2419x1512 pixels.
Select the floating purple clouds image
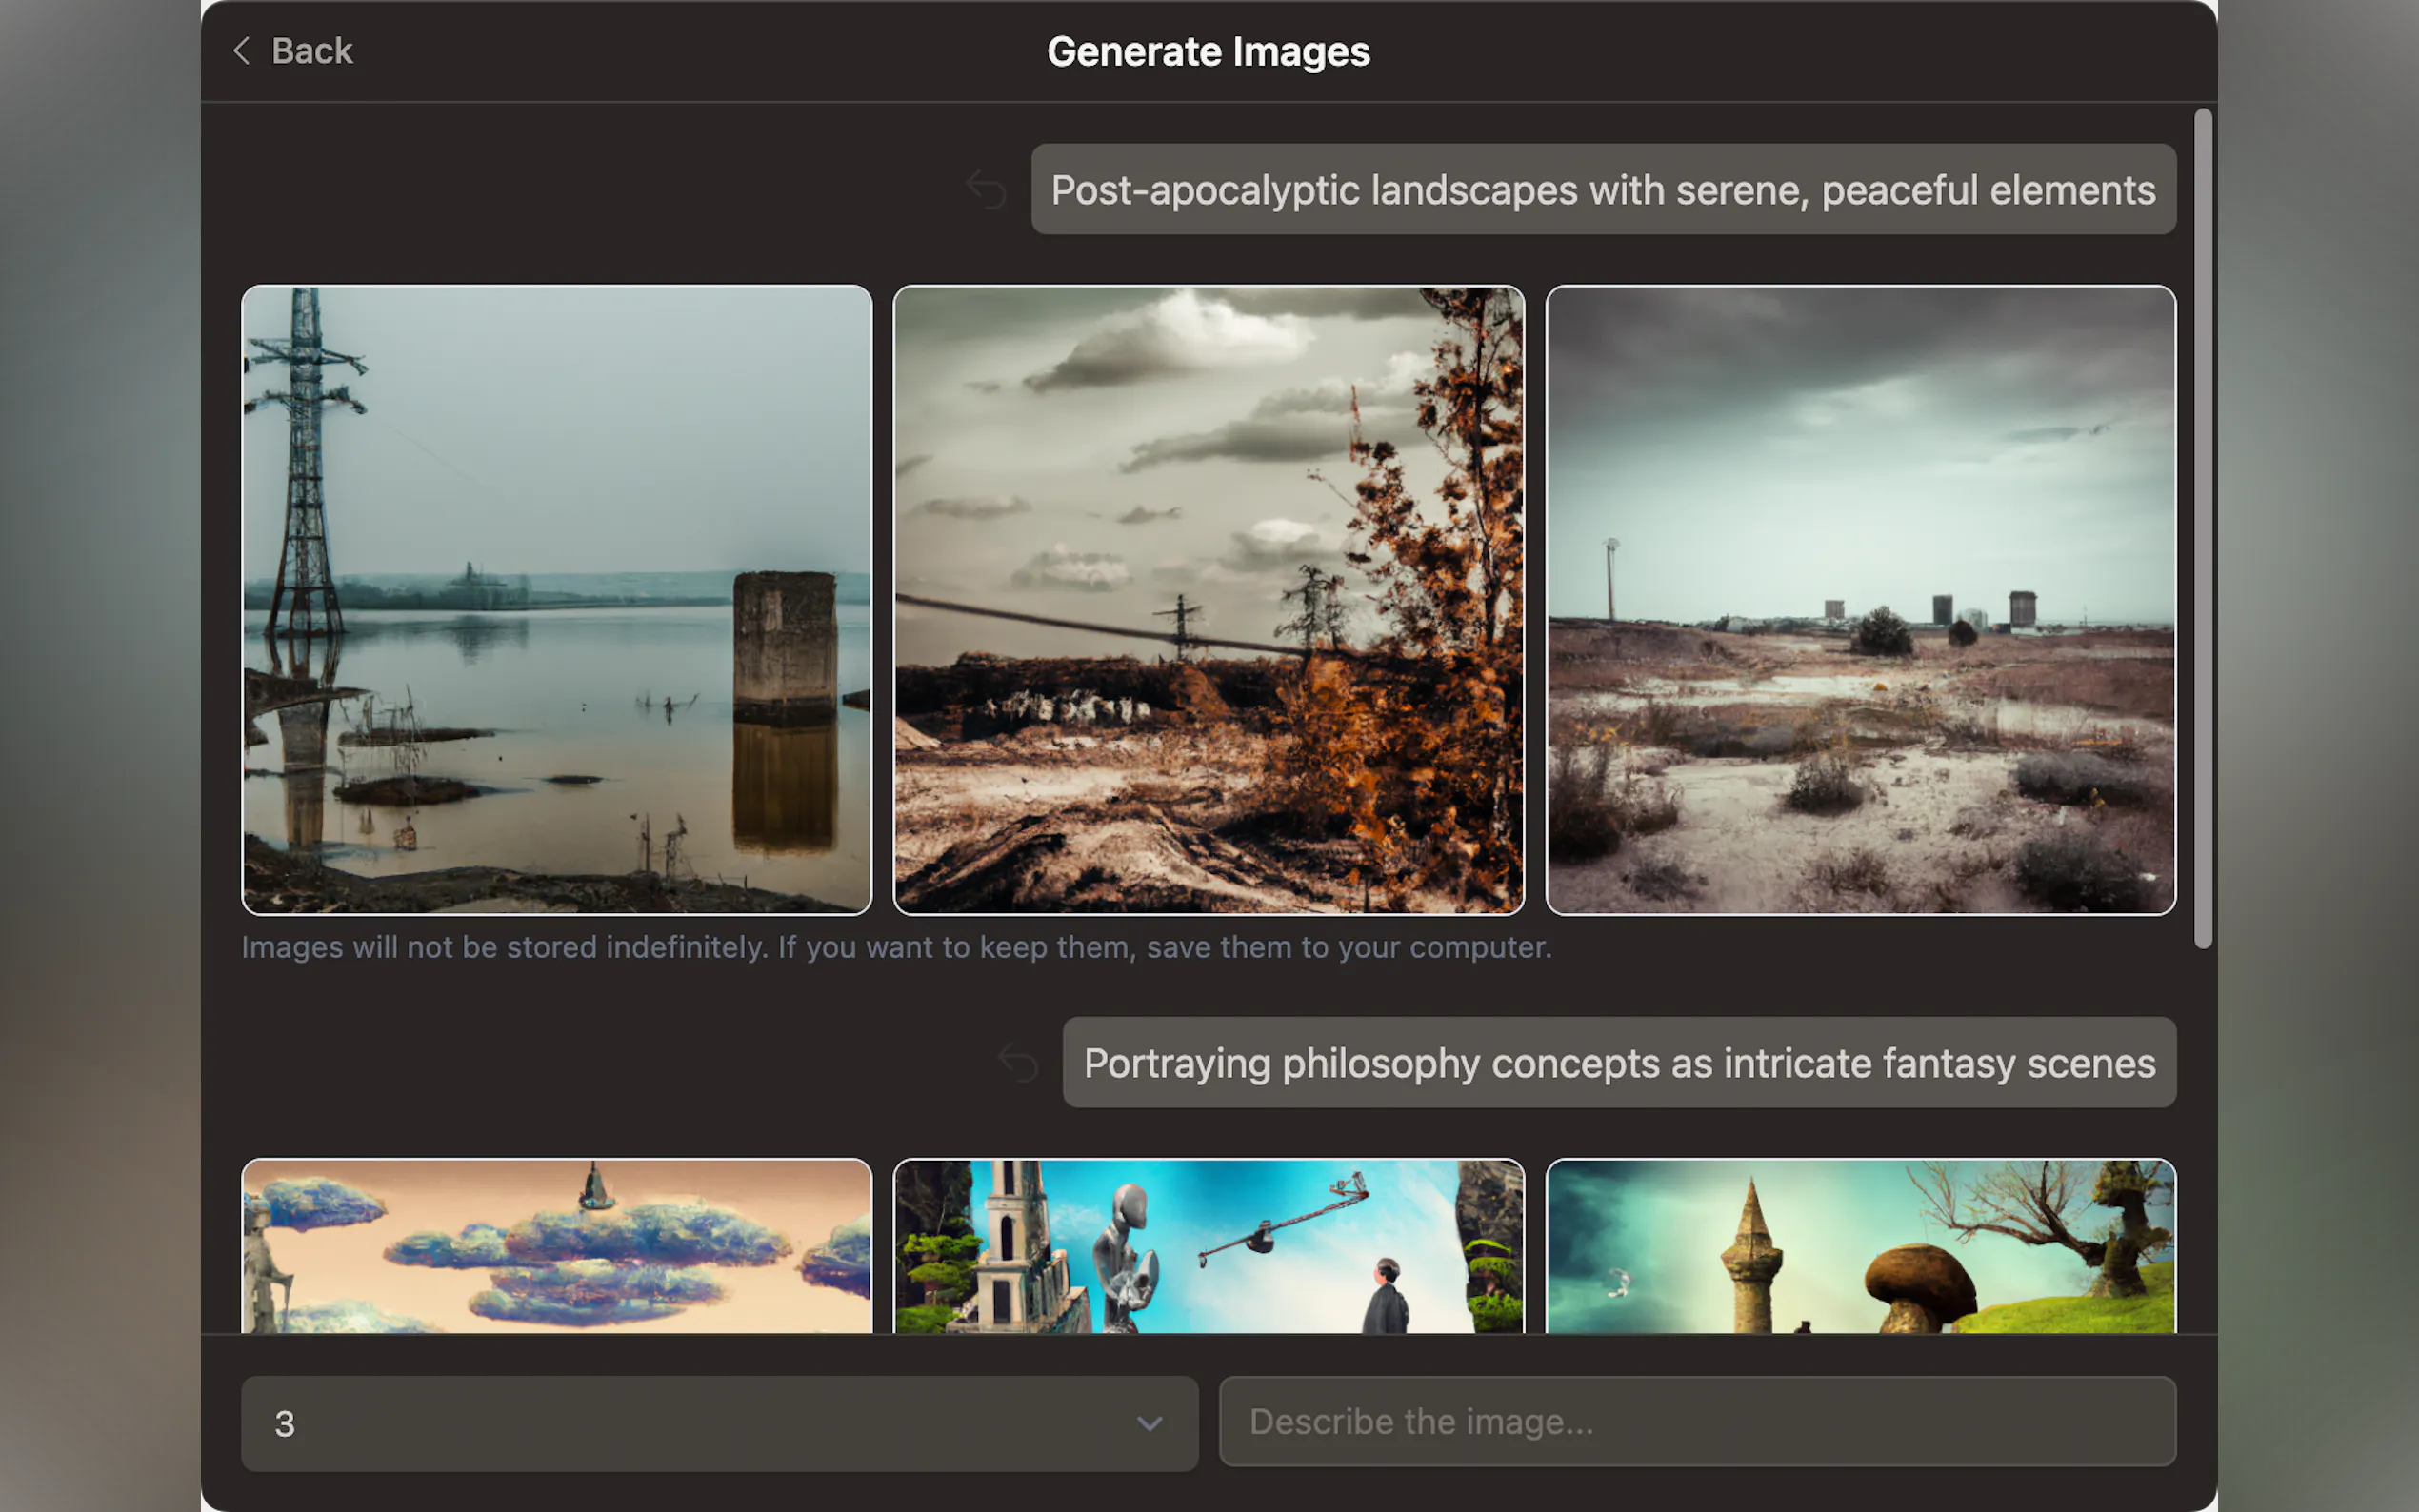(556, 1246)
